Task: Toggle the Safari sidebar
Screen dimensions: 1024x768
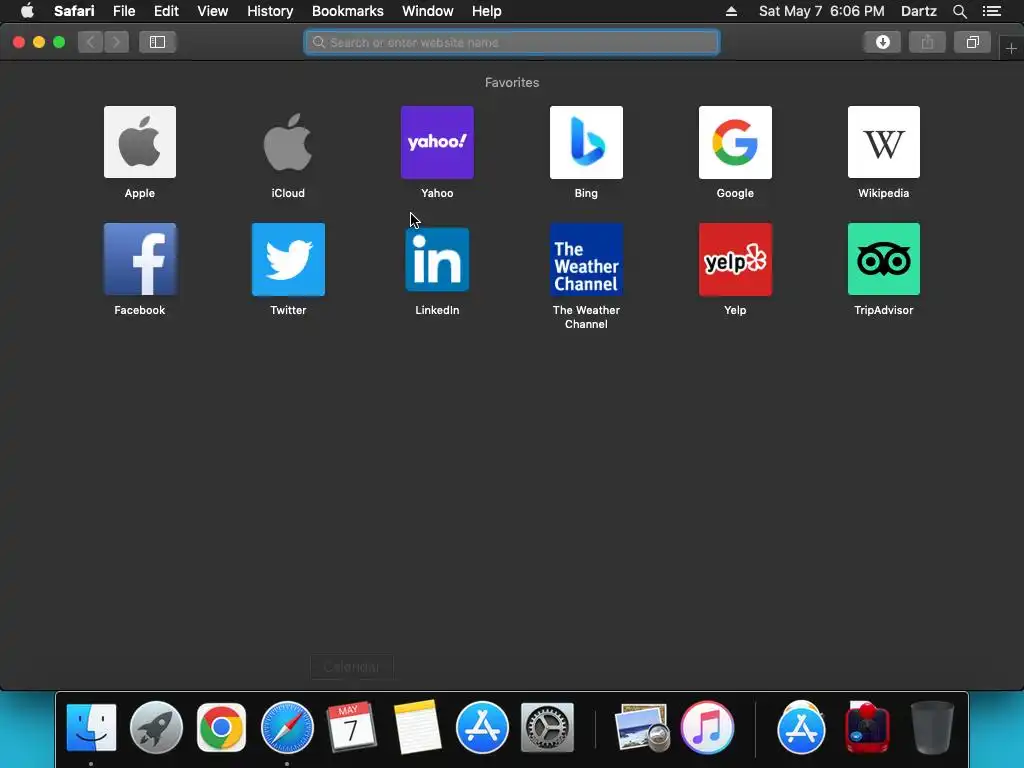Action: [x=157, y=42]
